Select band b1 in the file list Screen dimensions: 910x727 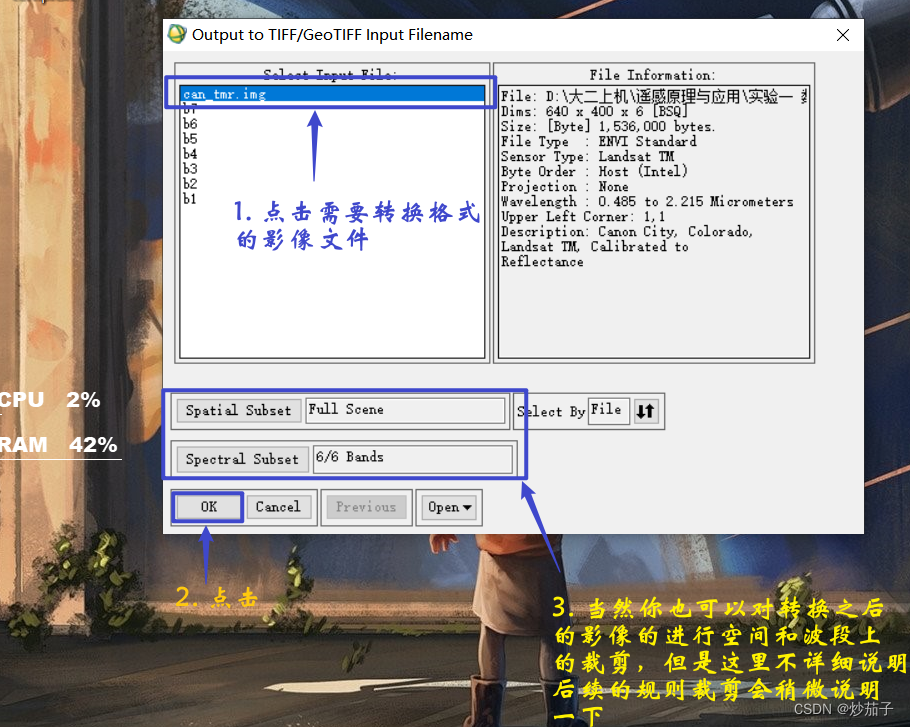[x=190, y=199]
